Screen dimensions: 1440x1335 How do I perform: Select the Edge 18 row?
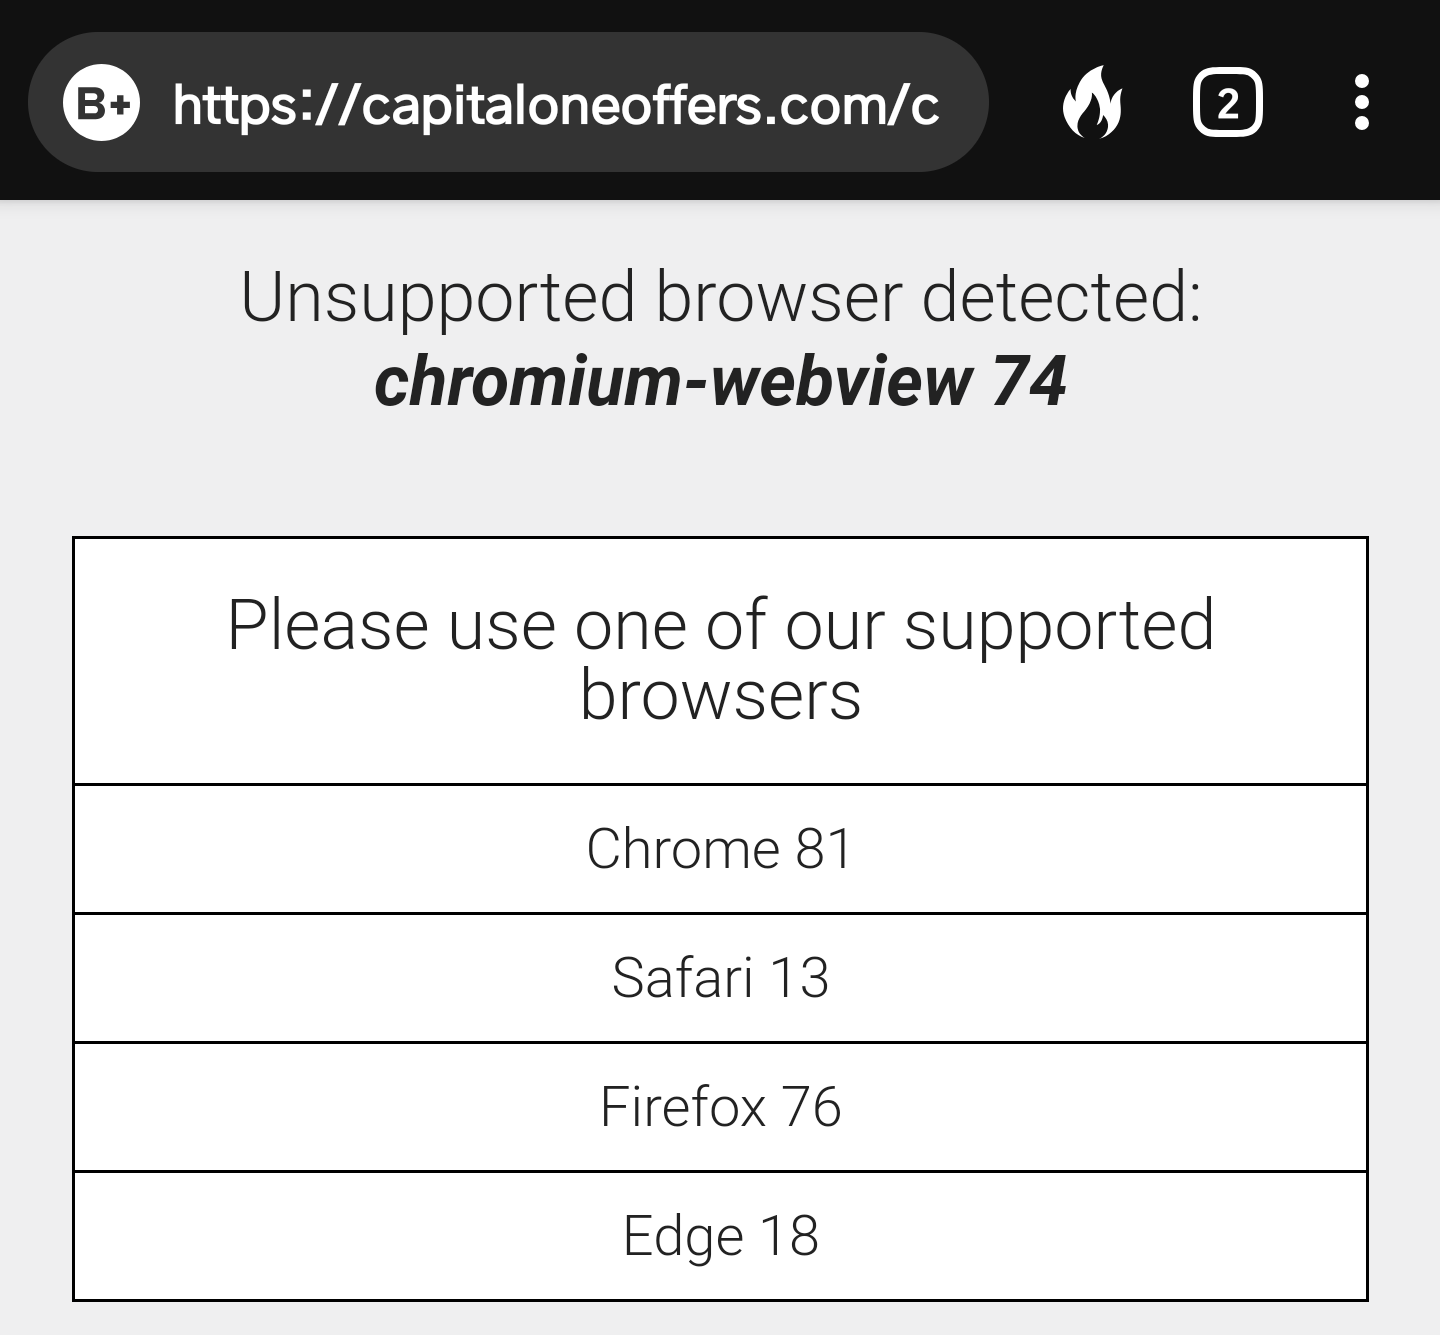[x=719, y=1236]
